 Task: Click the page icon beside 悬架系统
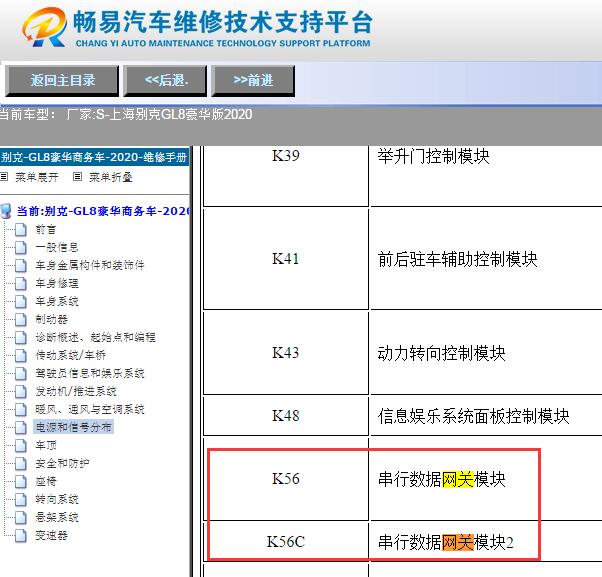tap(21, 517)
